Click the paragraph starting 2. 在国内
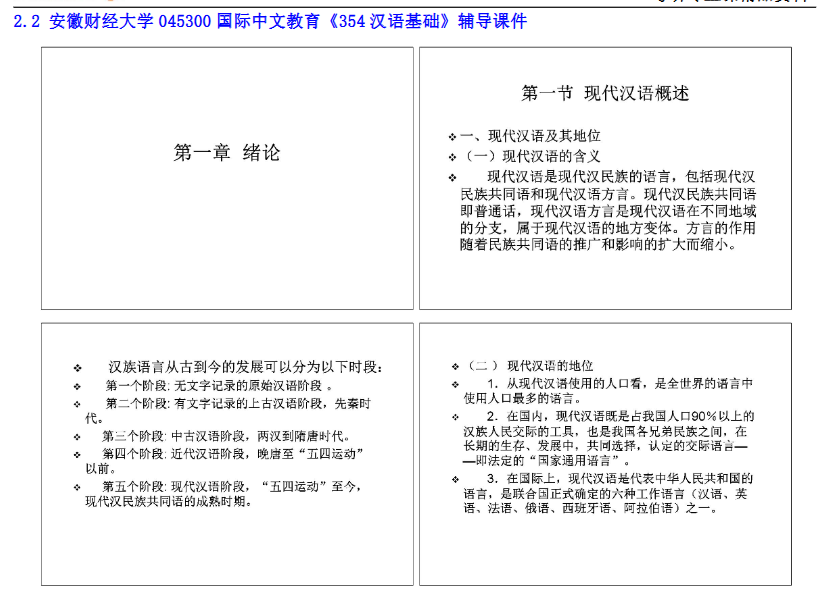This screenshot has width=819, height=594. pos(609,438)
